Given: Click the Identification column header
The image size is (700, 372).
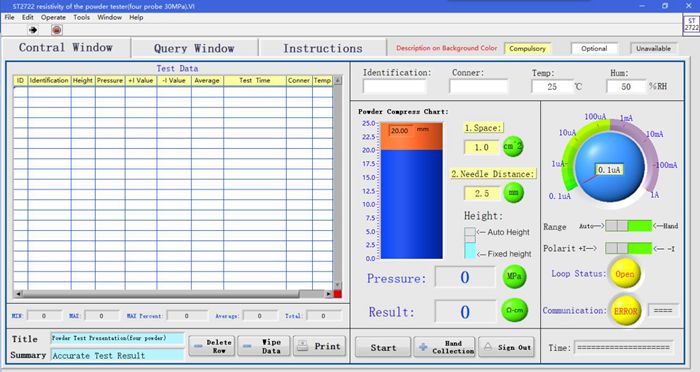Looking at the screenshot, I should tap(49, 80).
